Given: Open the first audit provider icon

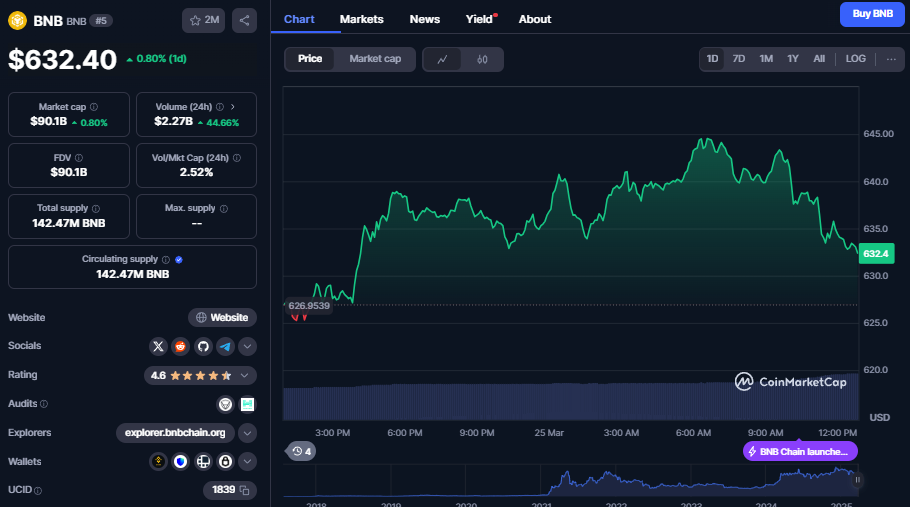Looking at the screenshot, I should [225, 404].
